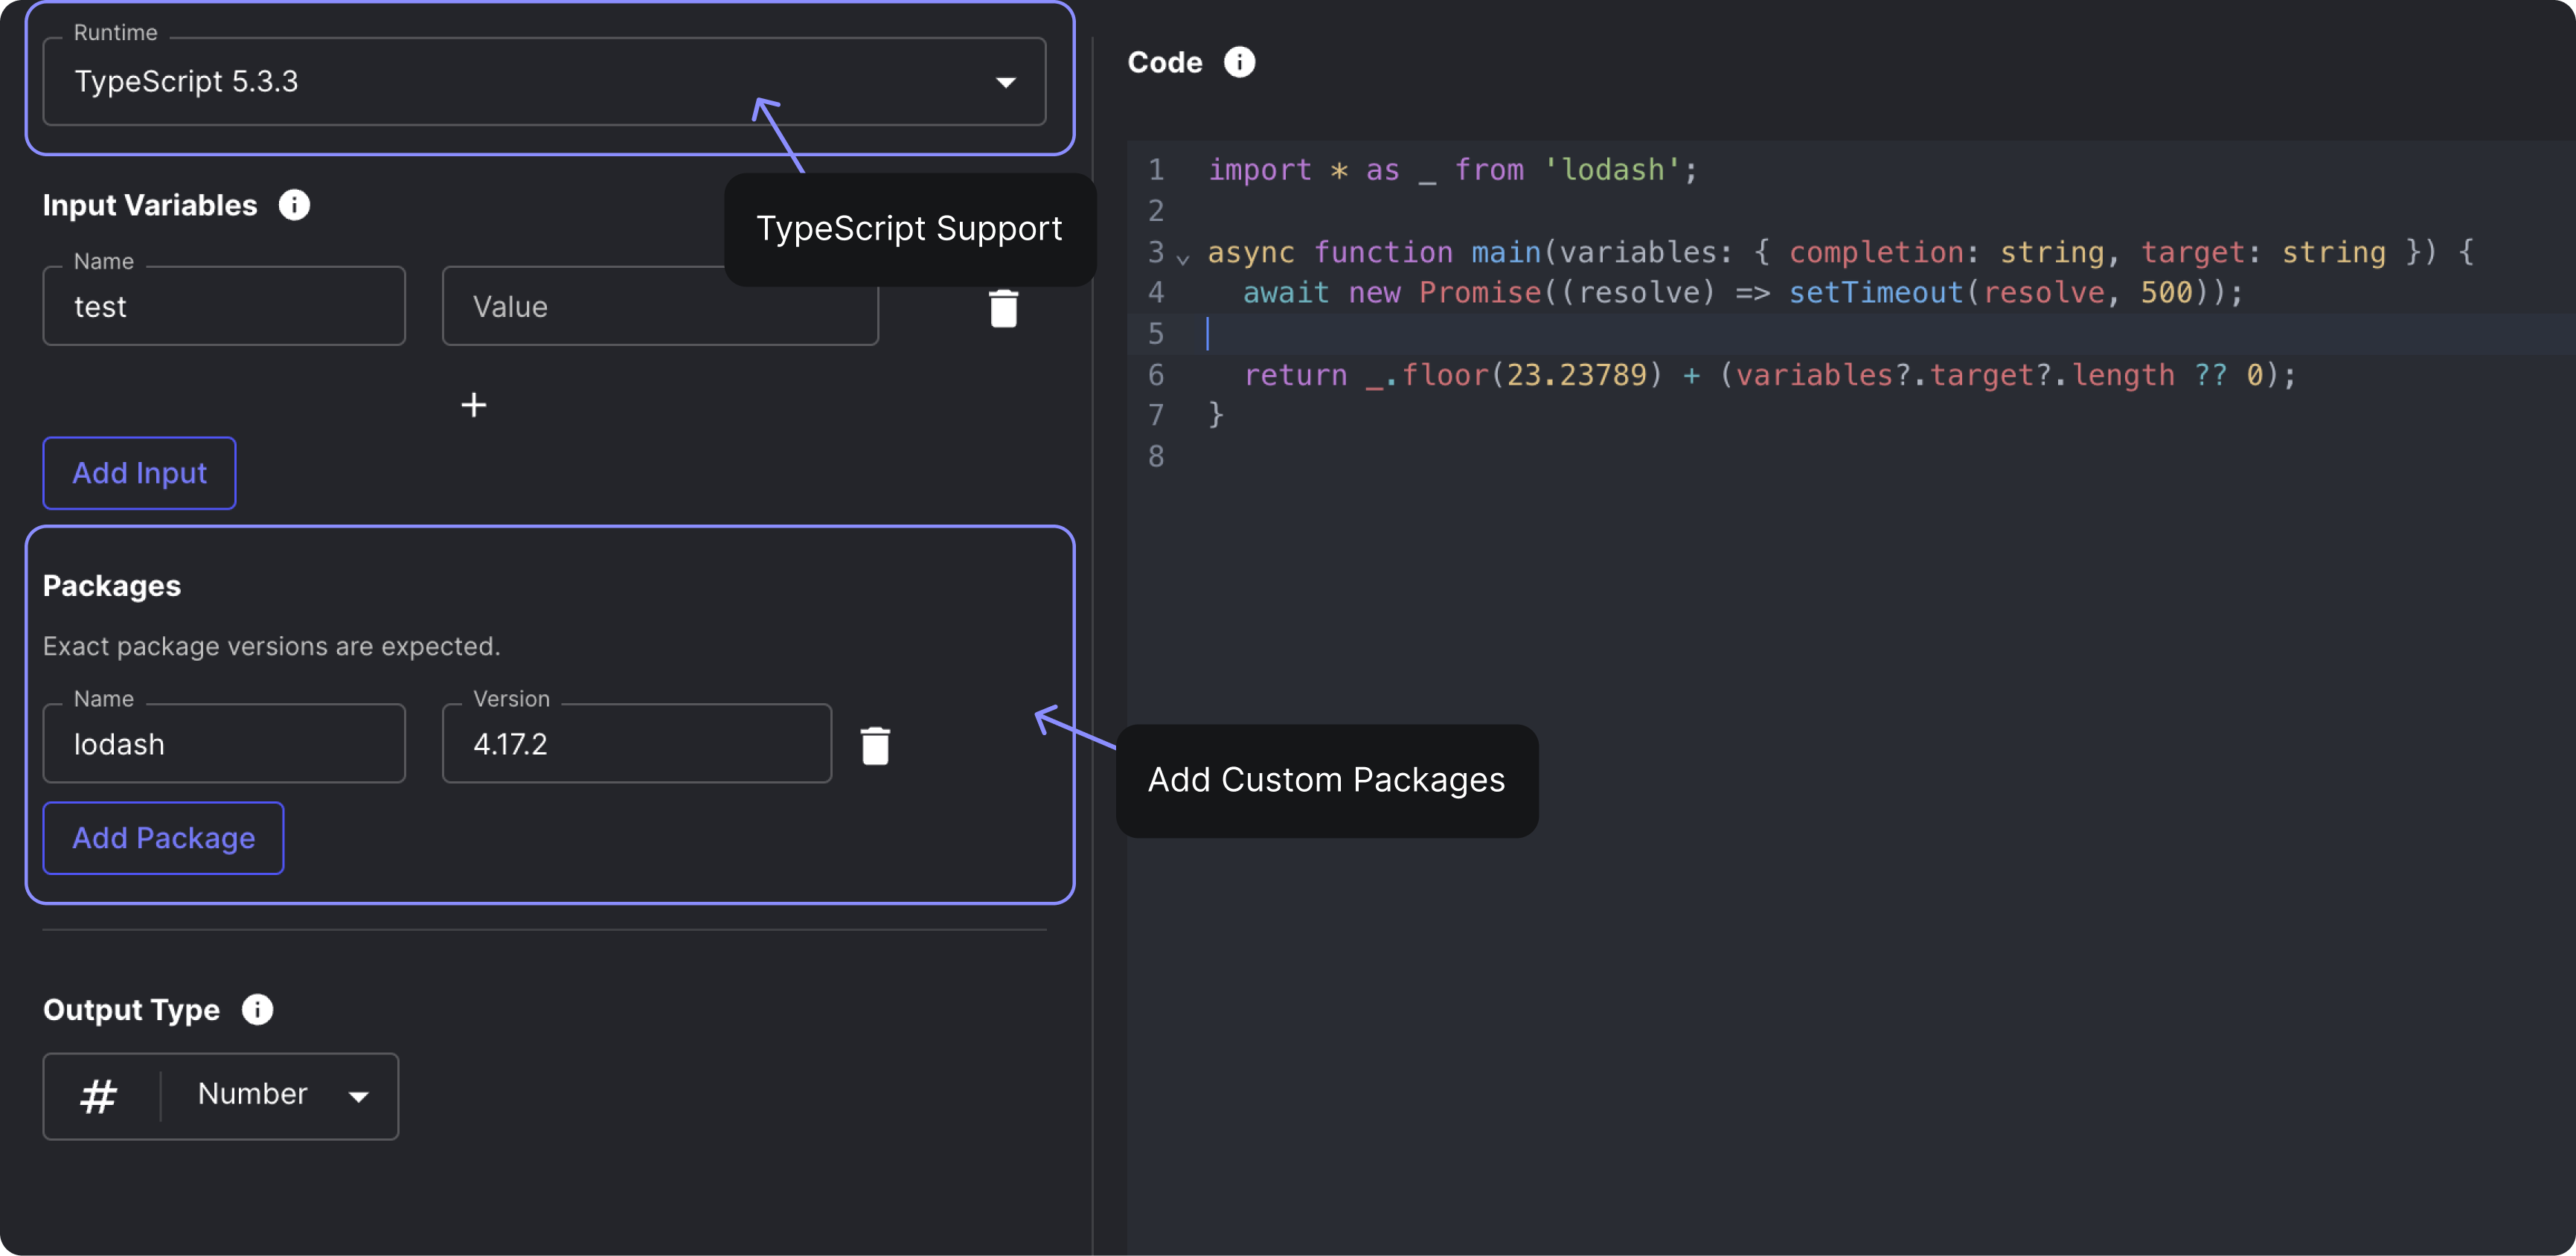2576x1256 pixels.
Task: Focus the input variable Name field
Action: click(224, 306)
